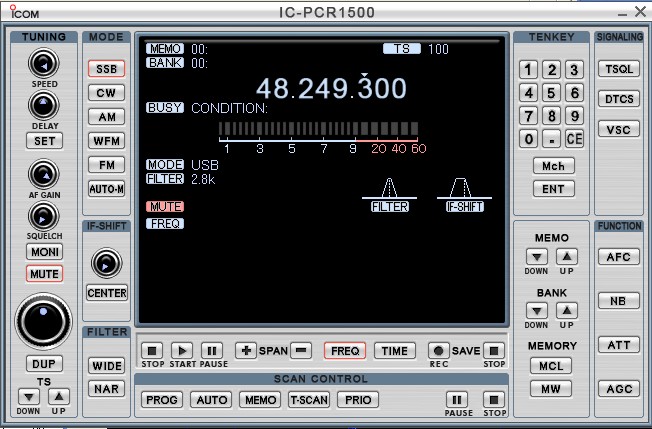Step MEMO channel up

click(567, 257)
